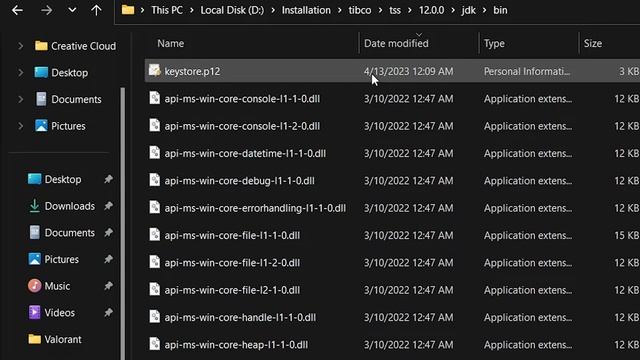Jump to tss folder in breadcrumb
640x360 pixels.
point(395,10)
